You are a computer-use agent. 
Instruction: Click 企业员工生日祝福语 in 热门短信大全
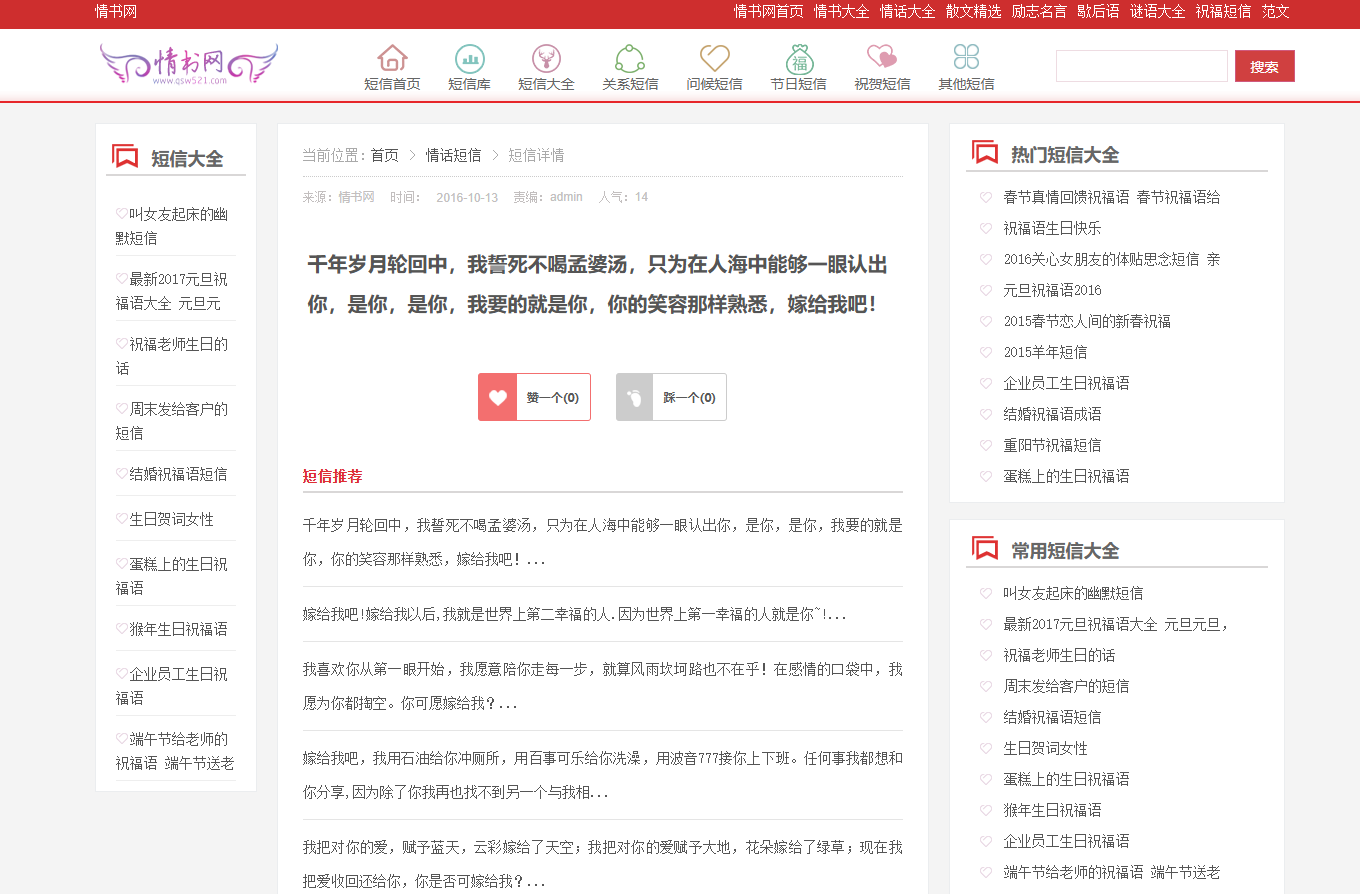tap(1067, 384)
